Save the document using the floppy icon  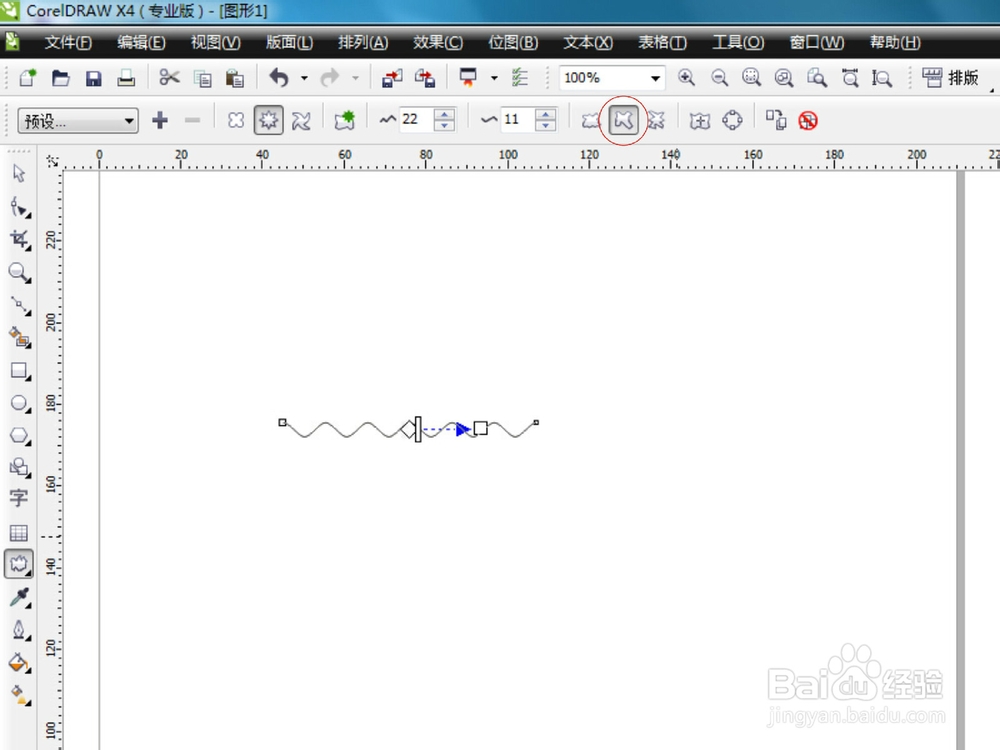pos(94,78)
